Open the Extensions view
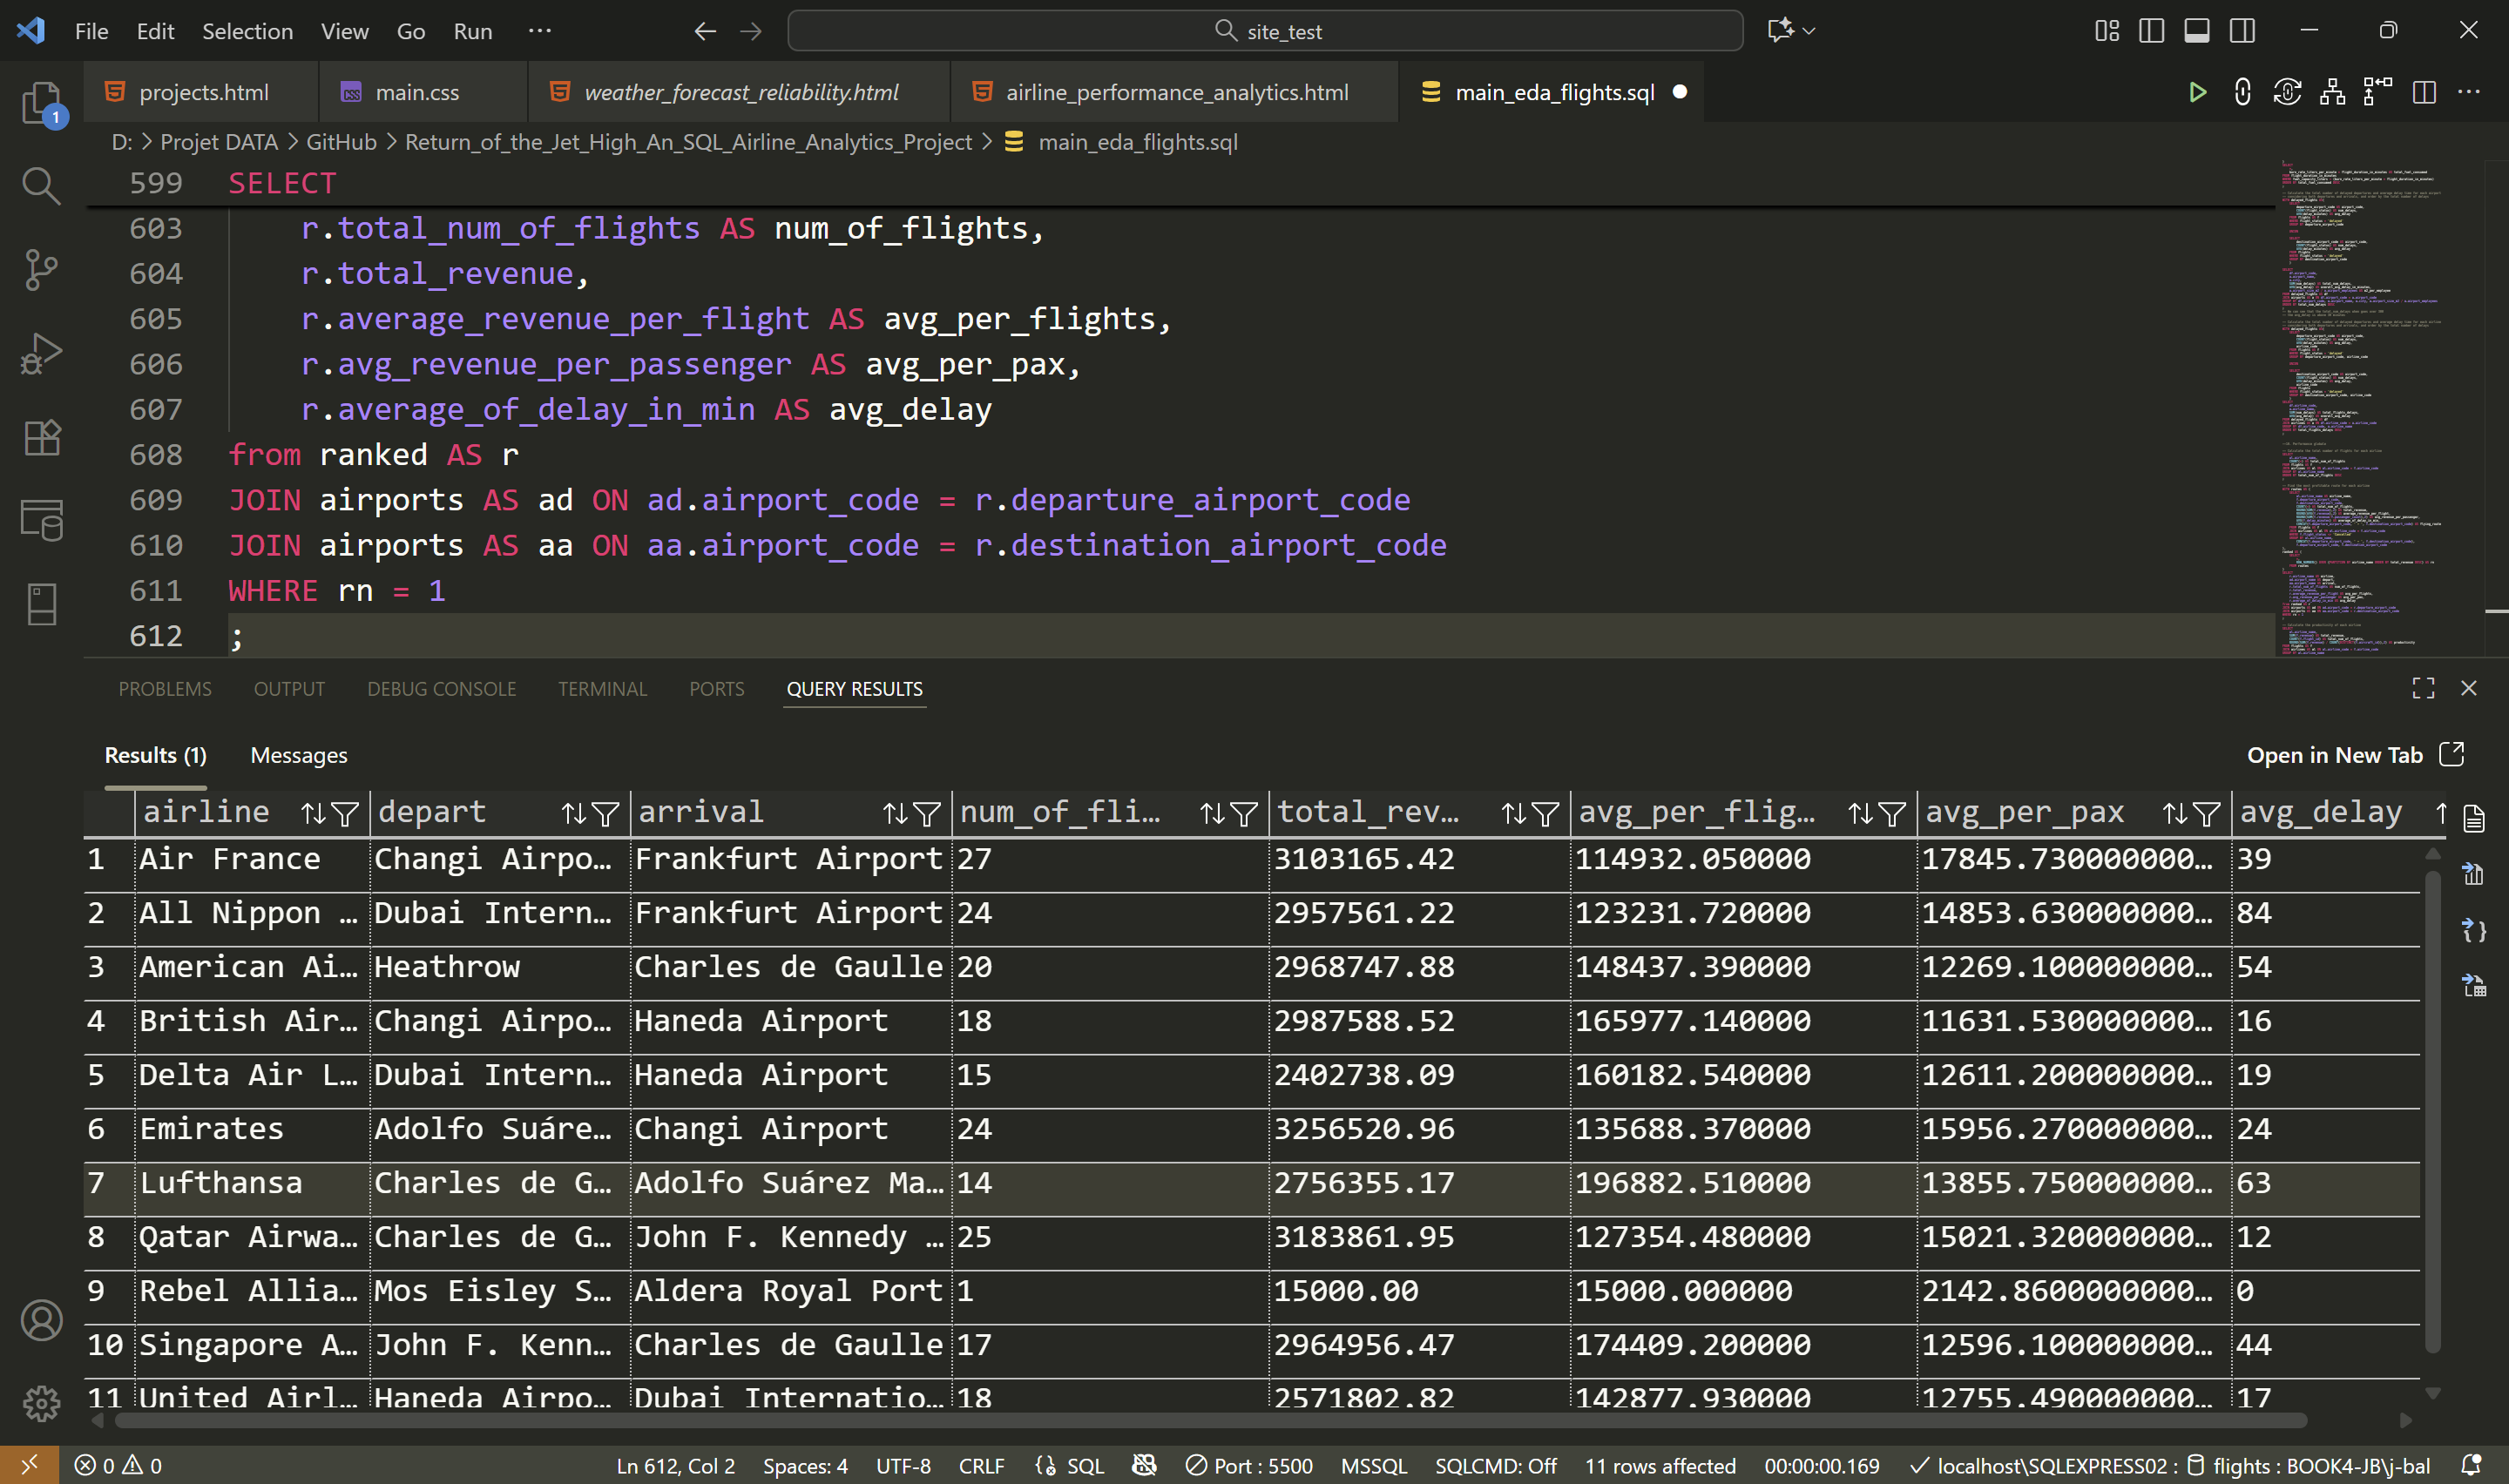 coord(41,437)
